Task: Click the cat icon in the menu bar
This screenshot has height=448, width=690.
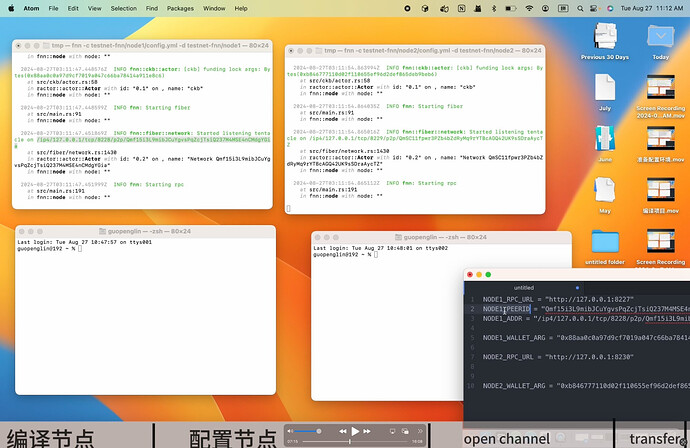Action: click(x=477, y=8)
